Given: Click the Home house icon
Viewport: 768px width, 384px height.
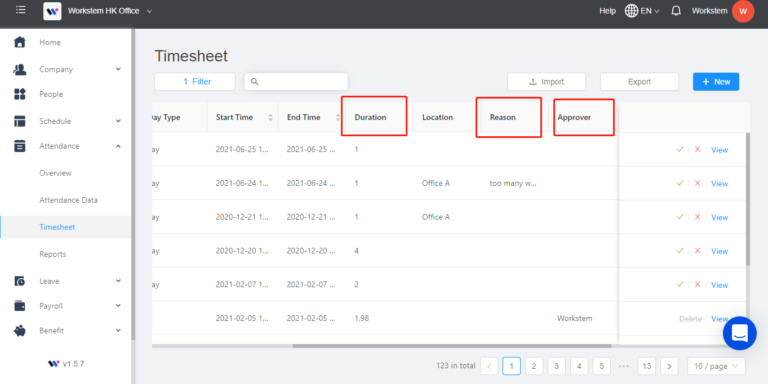Looking at the screenshot, I should [x=20, y=42].
